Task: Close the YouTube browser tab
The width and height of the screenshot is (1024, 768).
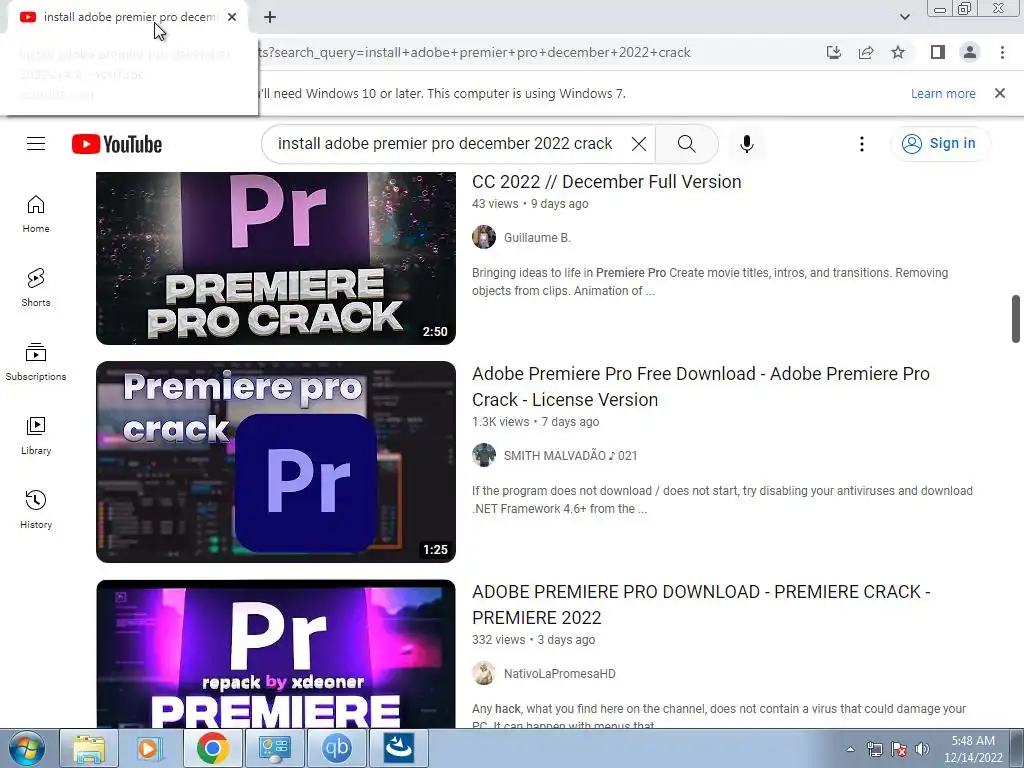Action: pyautogui.click(x=232, y=17)
